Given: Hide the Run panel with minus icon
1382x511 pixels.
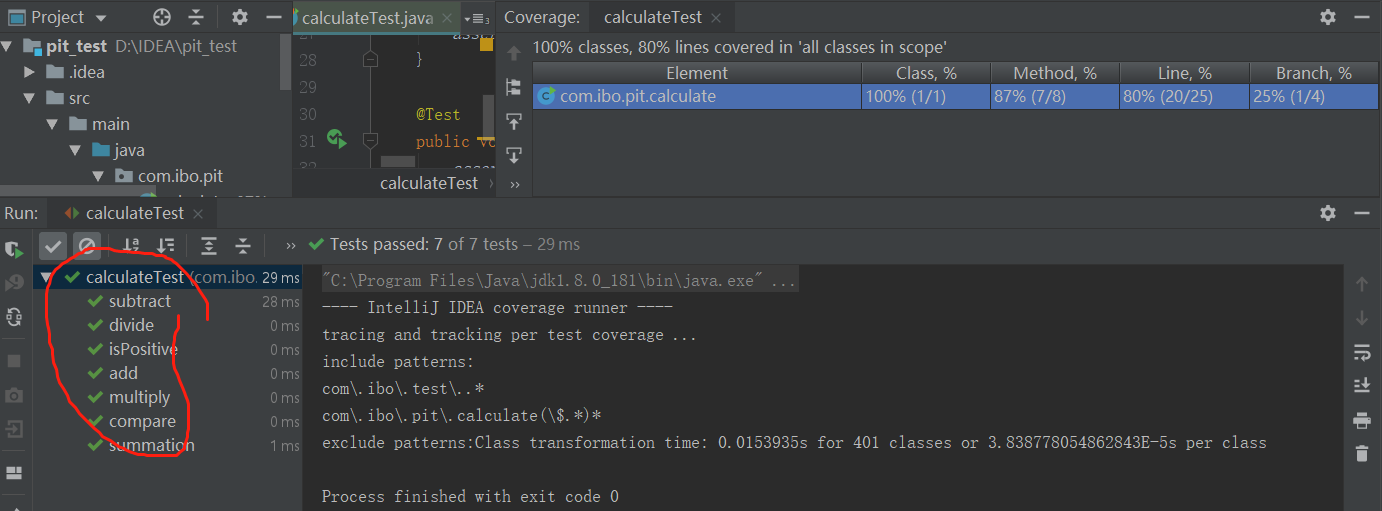Looking at the screenshot, I should 1362,213.
